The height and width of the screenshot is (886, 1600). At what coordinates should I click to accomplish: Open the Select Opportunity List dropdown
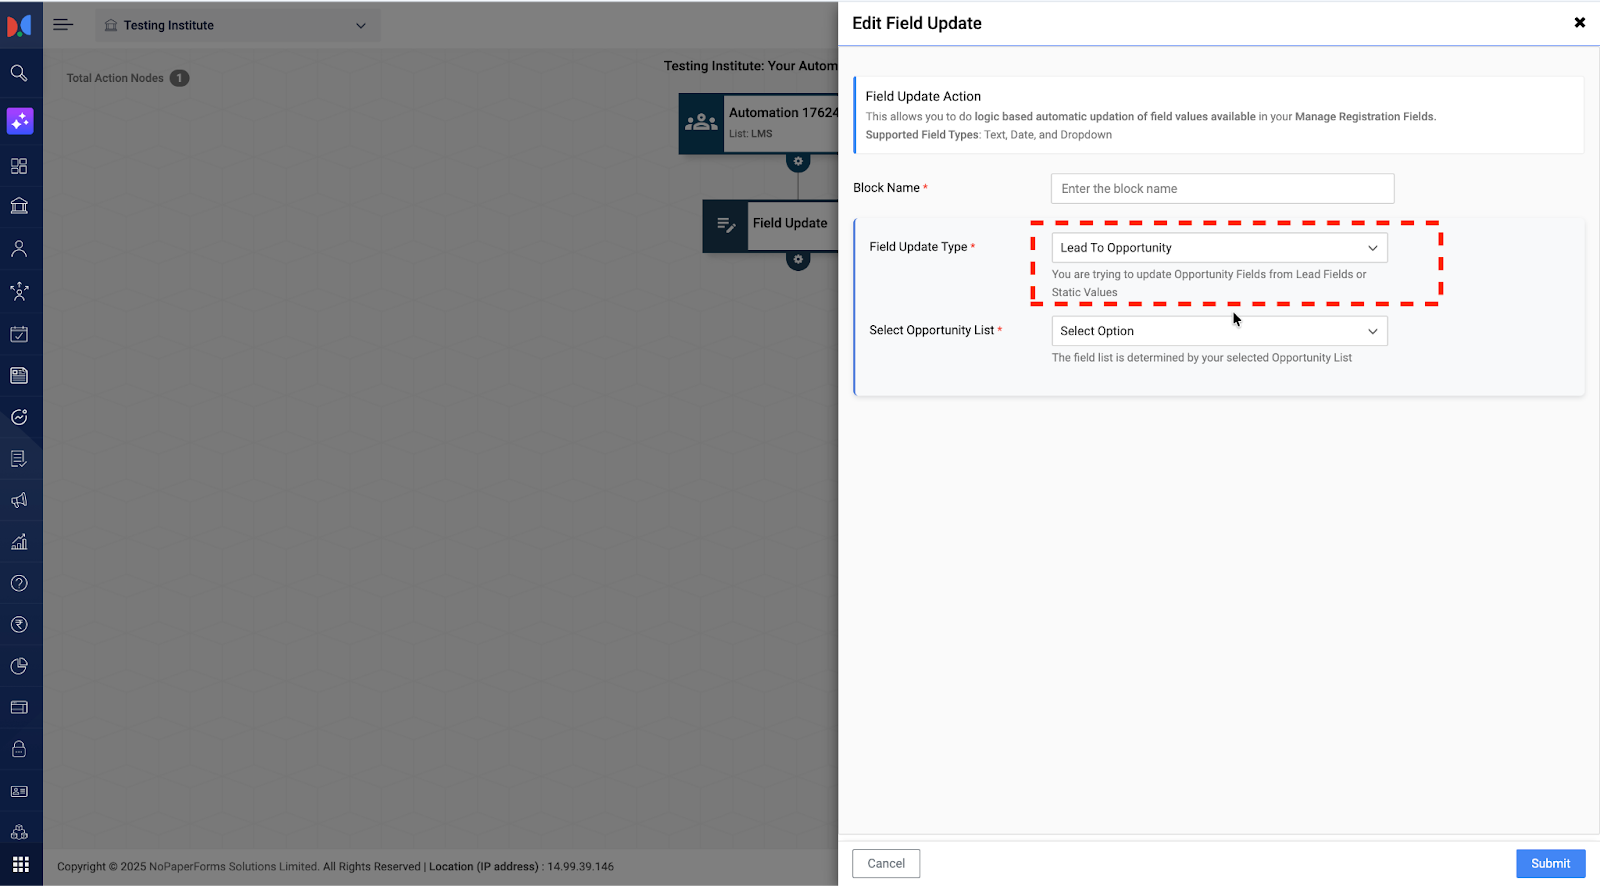tap(1218, 331)
